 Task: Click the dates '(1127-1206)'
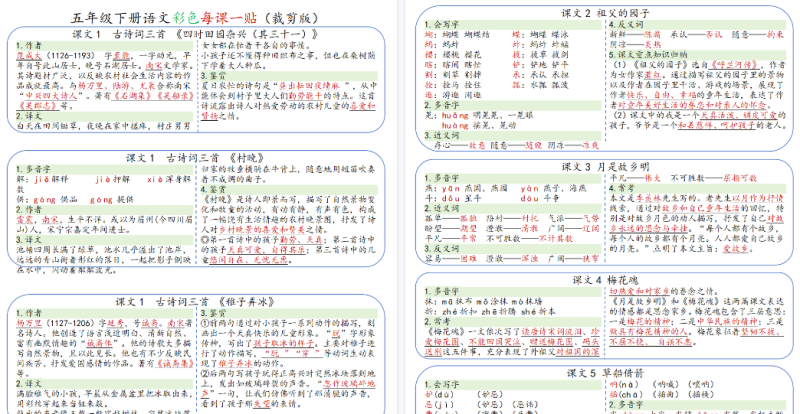[70, 323]
